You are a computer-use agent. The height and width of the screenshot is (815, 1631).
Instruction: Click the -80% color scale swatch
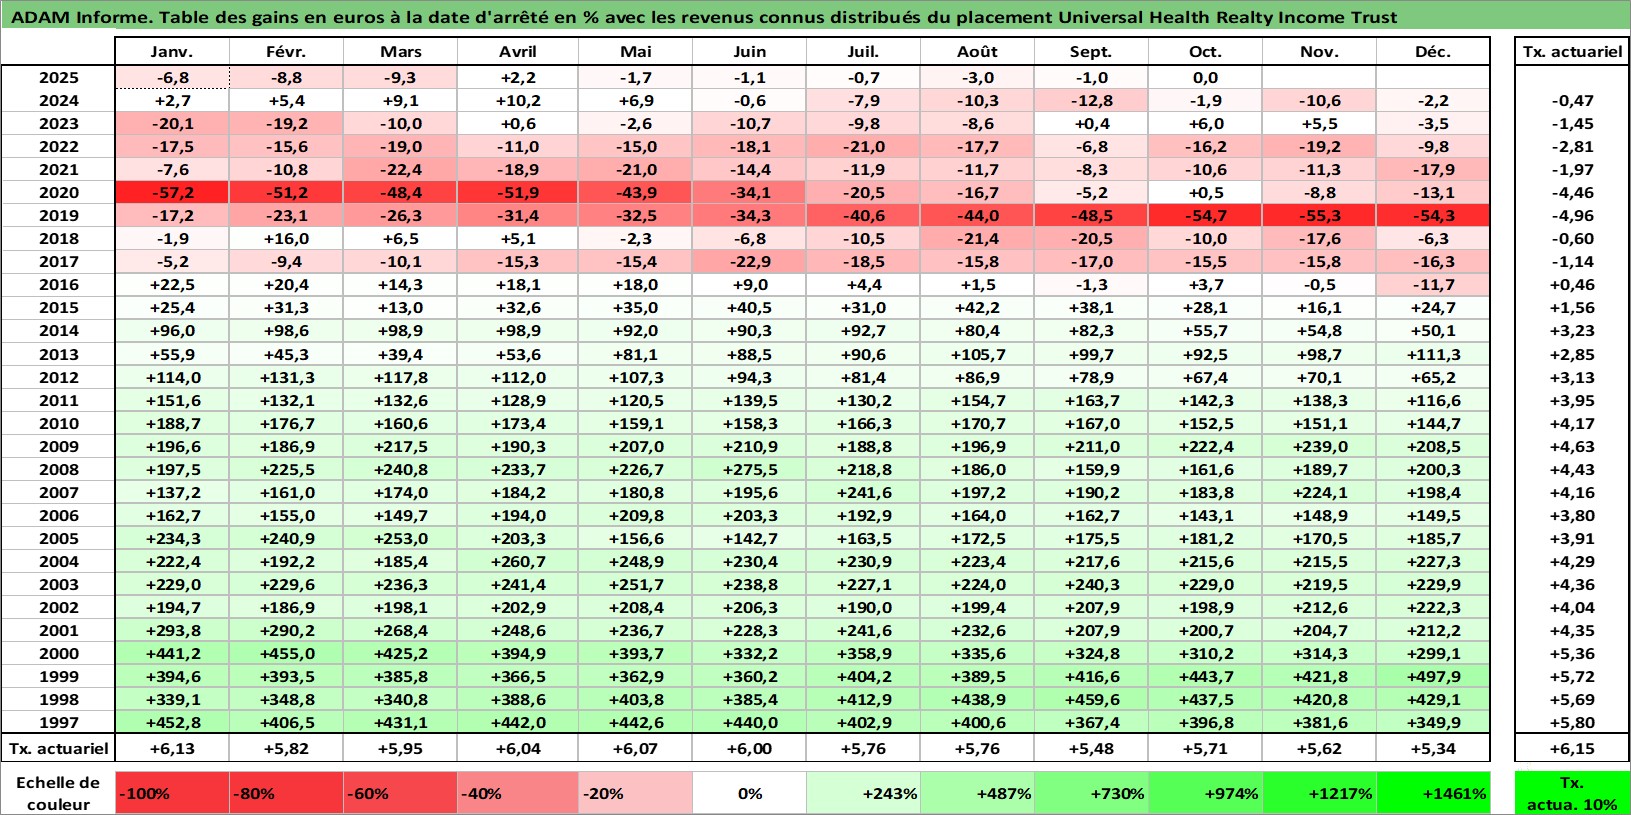(287, 793)
